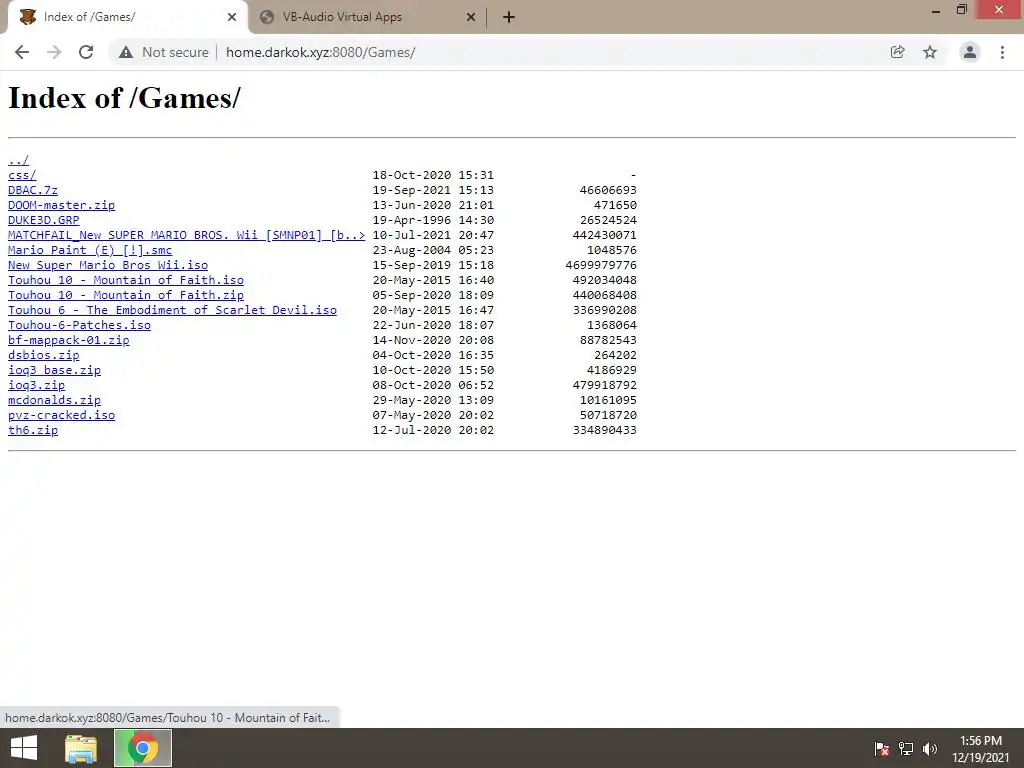Image resolution: width=1024 pixels, height=768 pixels.
Task: Click the file size 4699979776
Action: pyautogui.click(x=601, y=265)
